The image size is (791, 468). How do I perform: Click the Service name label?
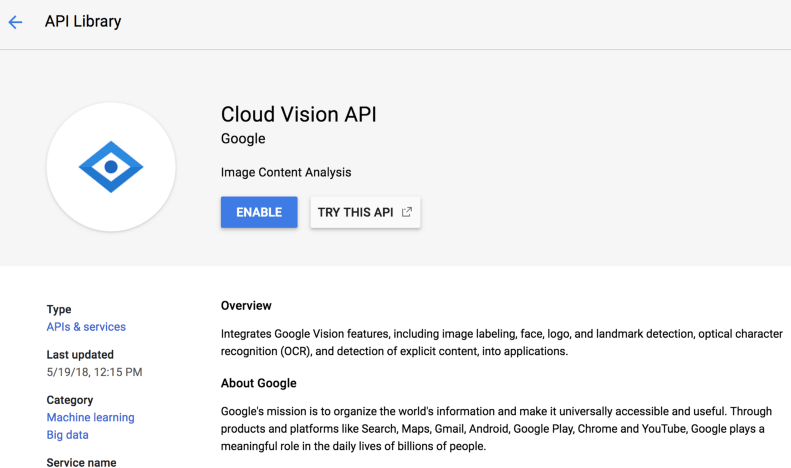click(x=81, y=462)
